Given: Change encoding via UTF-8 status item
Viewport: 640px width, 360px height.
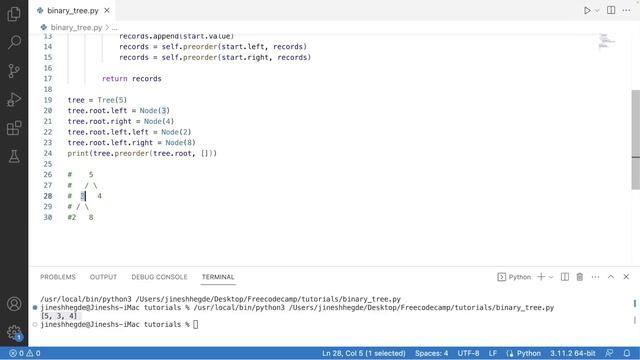Looking at the screenshot, I should (x=468, y=353).
